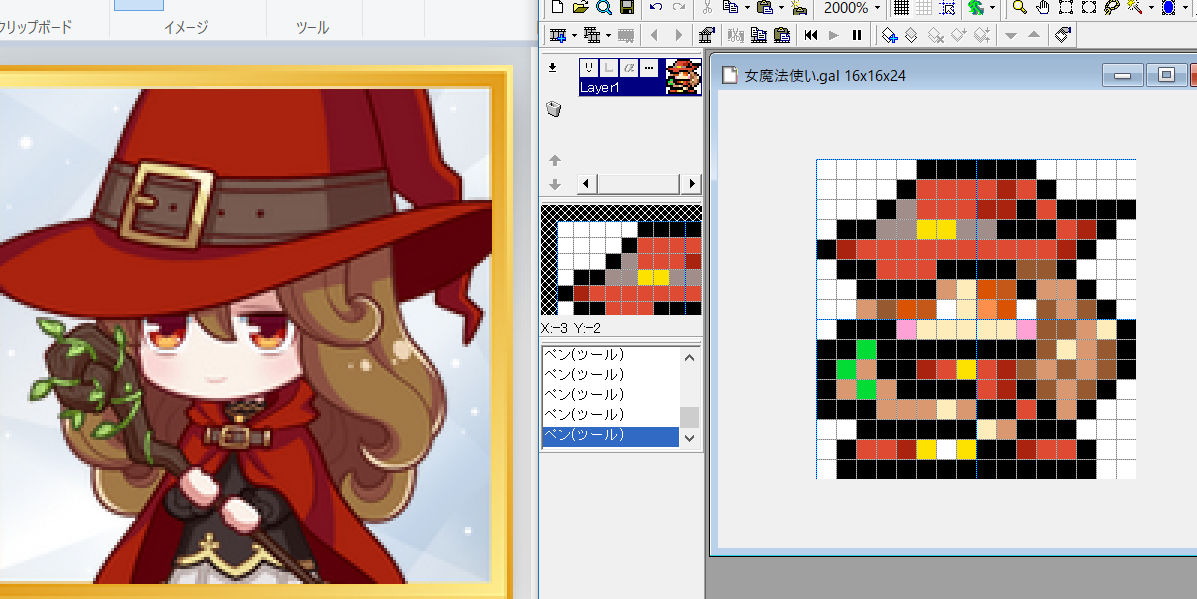Select the Hand pan tool
The width and height of the screenshot is (1197, 599).
[1043, 8]
